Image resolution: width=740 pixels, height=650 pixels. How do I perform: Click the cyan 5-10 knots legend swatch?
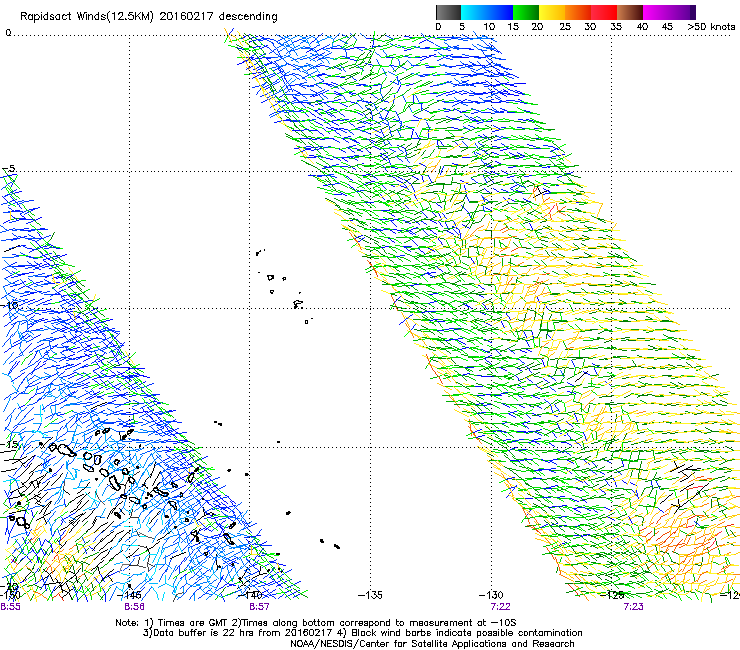click(x=474, y=12)
